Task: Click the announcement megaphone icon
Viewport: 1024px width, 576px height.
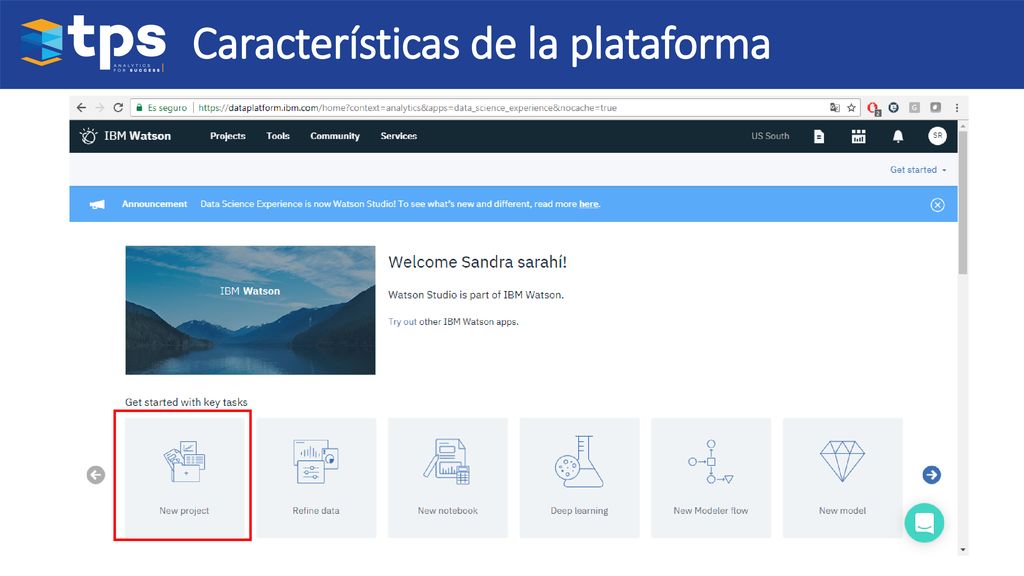Action: tap(97, 204)
